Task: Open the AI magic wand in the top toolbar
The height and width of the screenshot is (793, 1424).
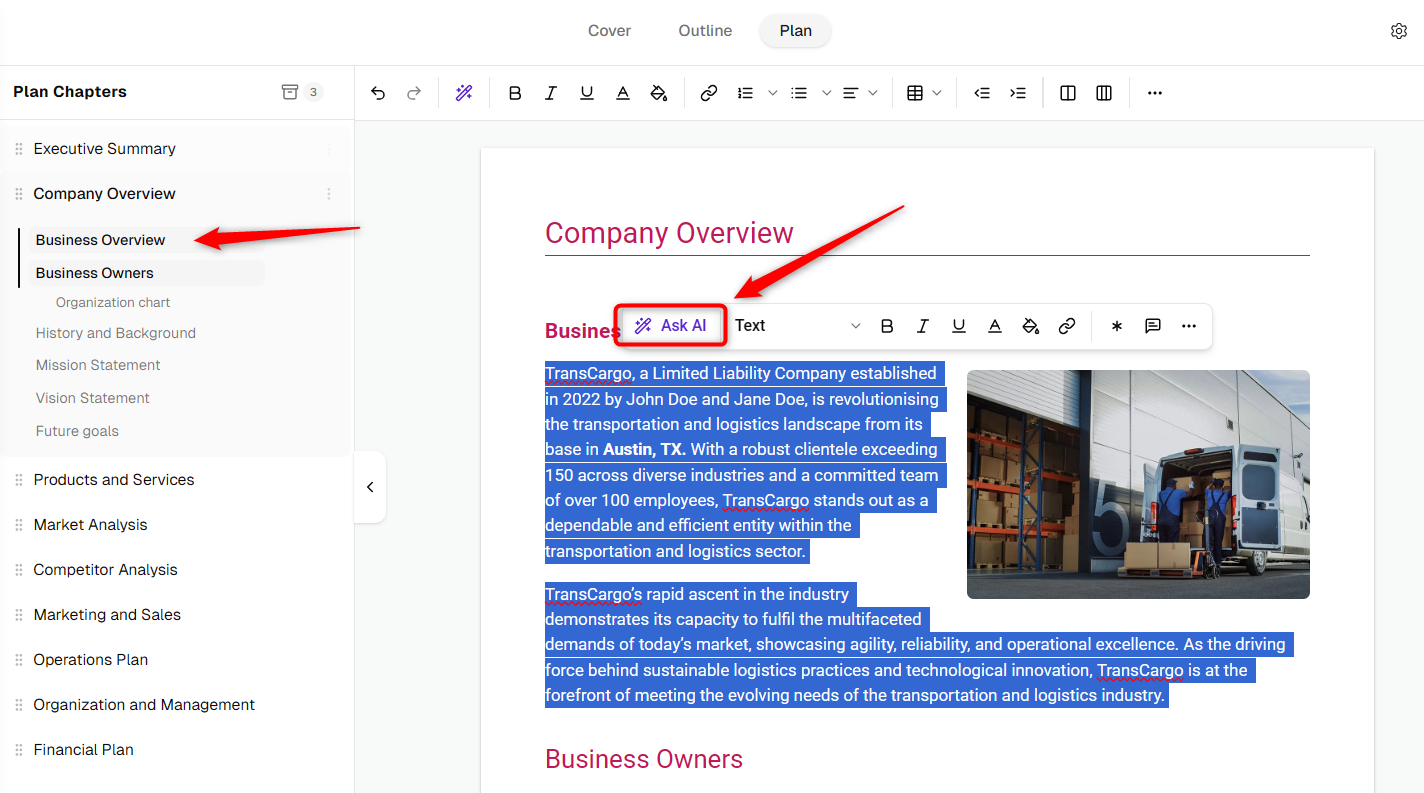Action: [x=464, y=93]
